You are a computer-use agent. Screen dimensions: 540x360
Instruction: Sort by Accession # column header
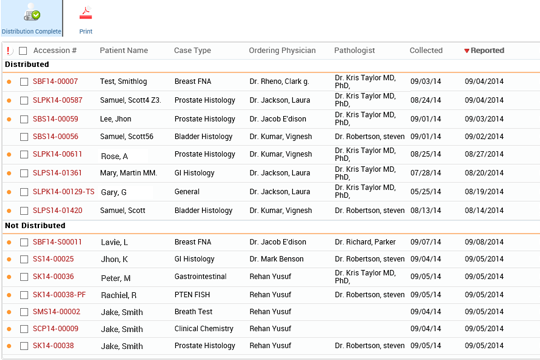pyautogui.click(x=55, y=51)
